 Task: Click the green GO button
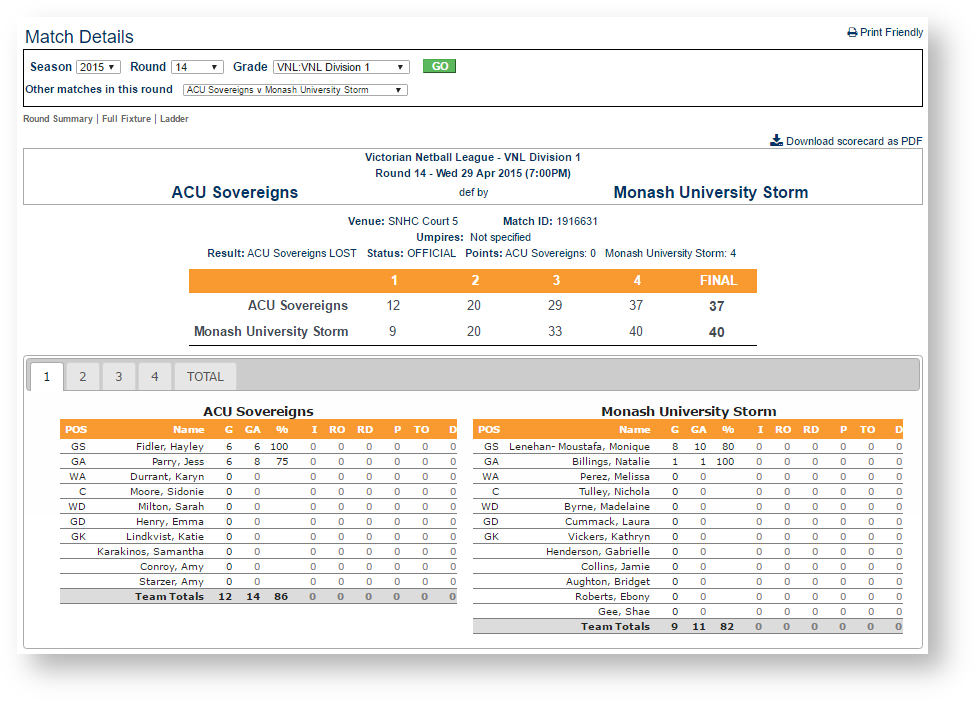[x=439, y=66]
